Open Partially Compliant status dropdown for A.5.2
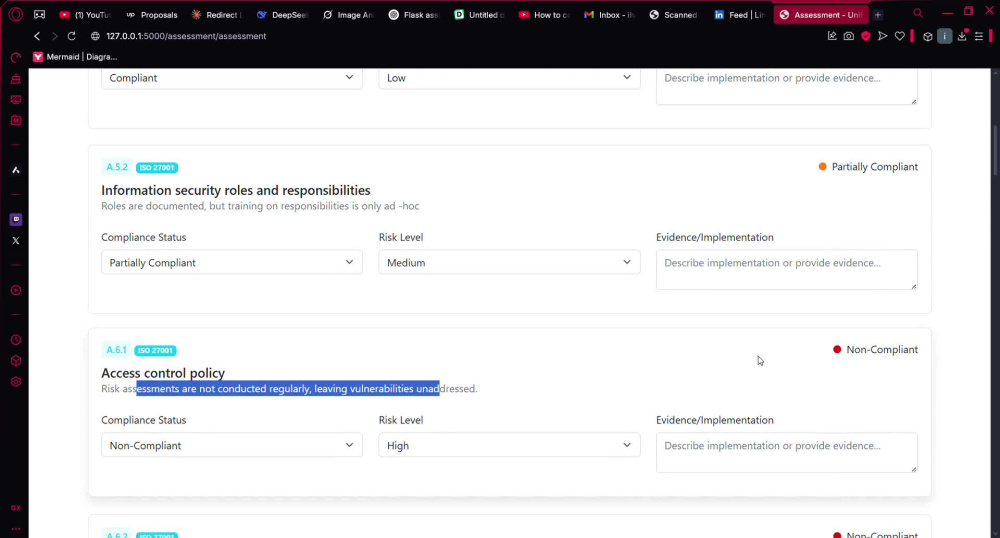1000x538 pixels. point(232,263)
